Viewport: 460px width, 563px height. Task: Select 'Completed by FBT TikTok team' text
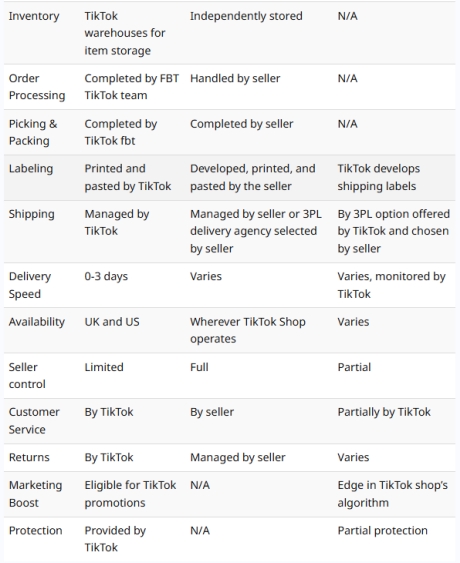pyautogui.click(x=131, y=87)
